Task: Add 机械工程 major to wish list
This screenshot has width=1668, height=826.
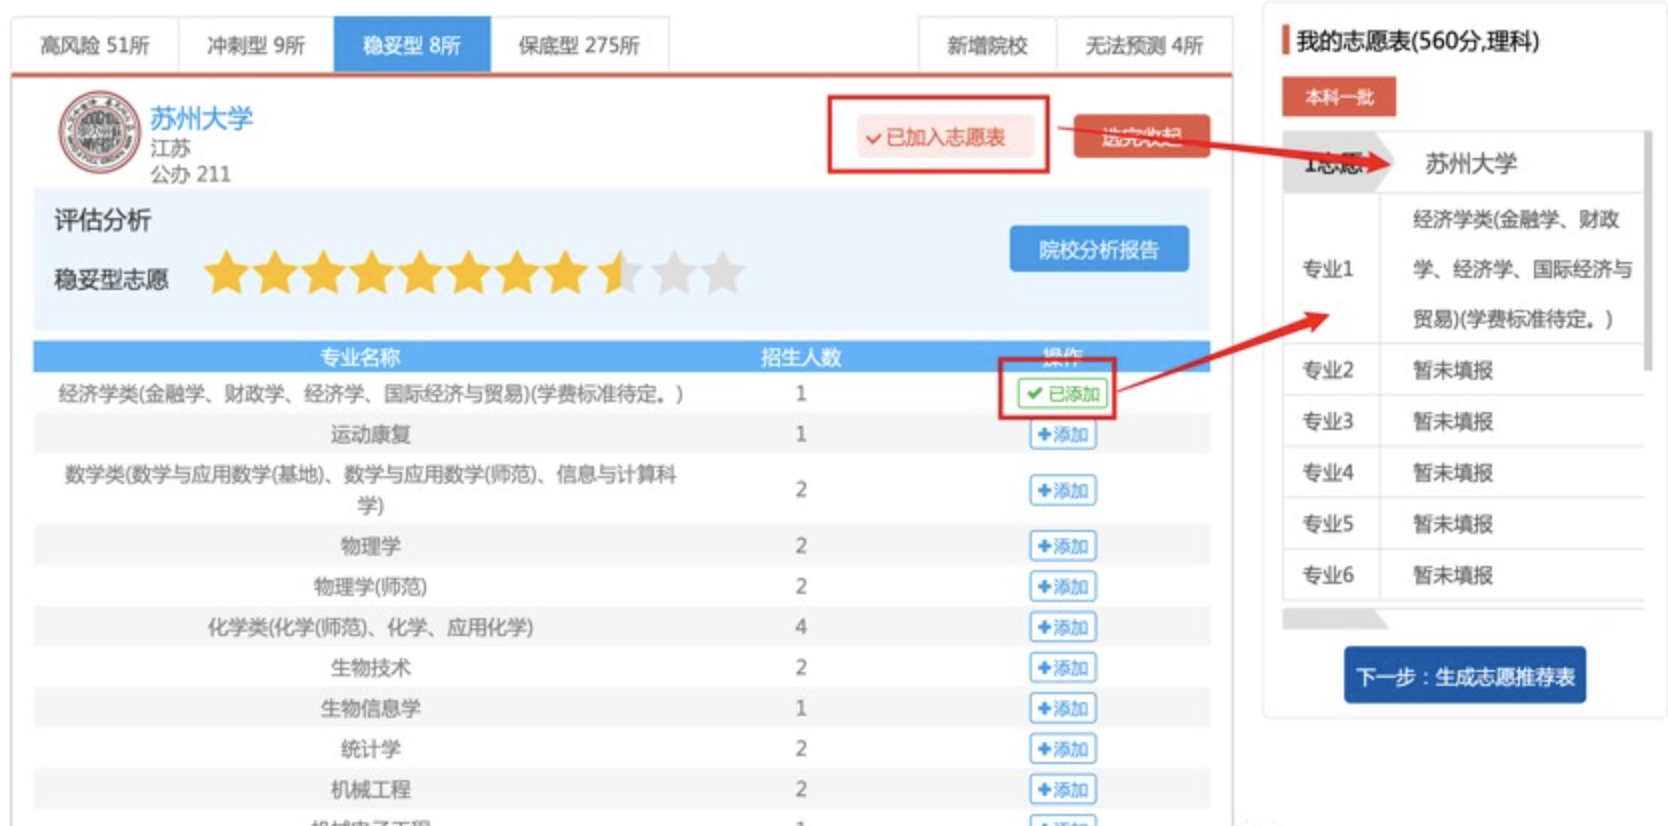Action: (x=1062, y=789)
